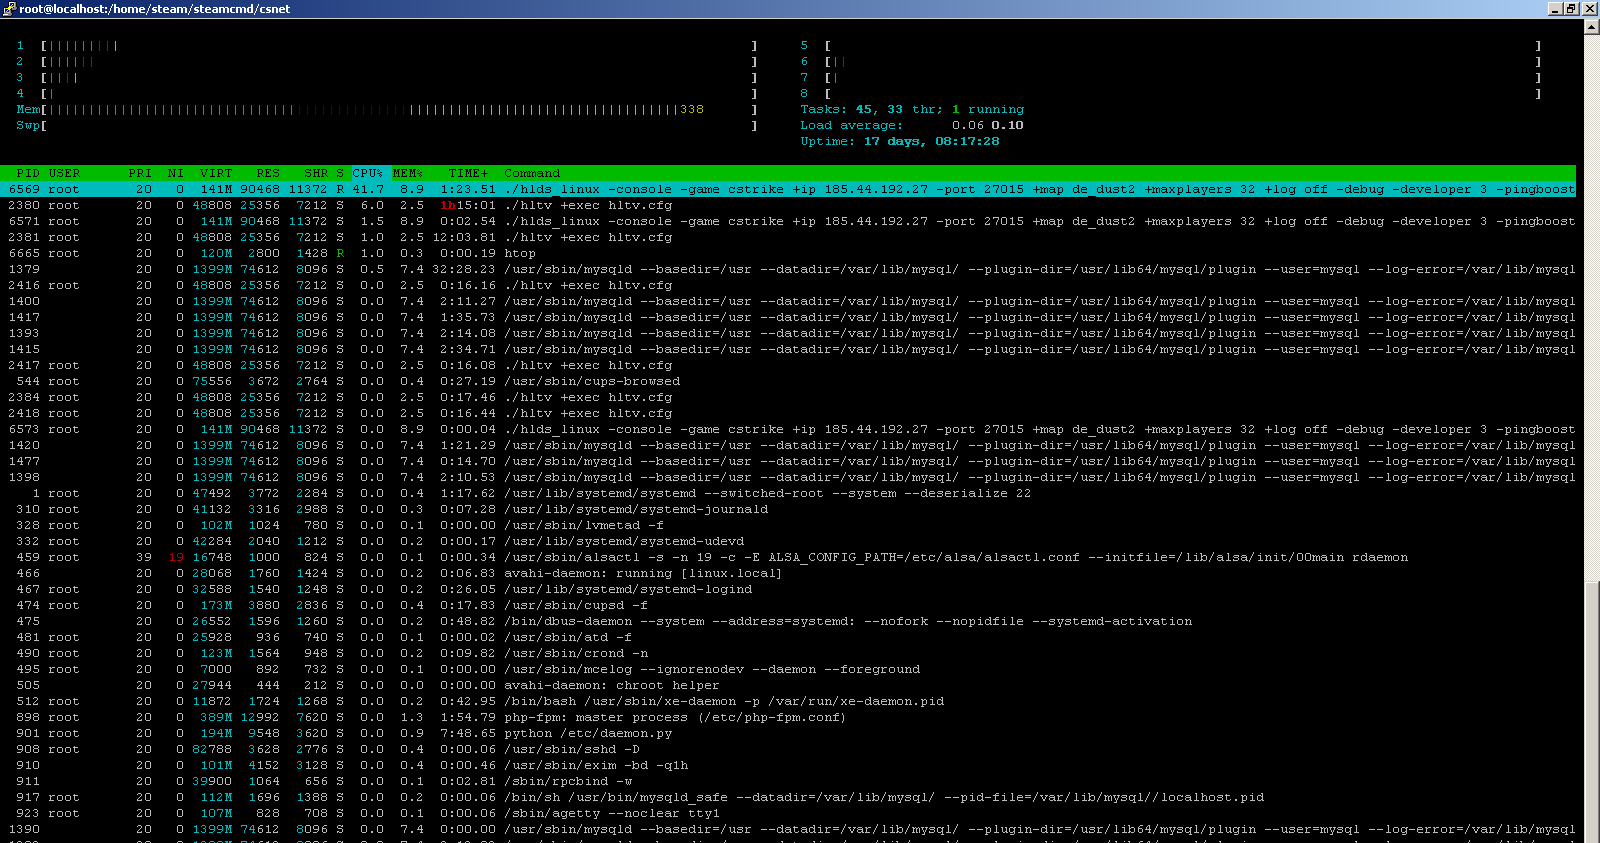Sort processes by the PID column header
Viewport: 1600px width, 843px height.
(x=28, y=173)
